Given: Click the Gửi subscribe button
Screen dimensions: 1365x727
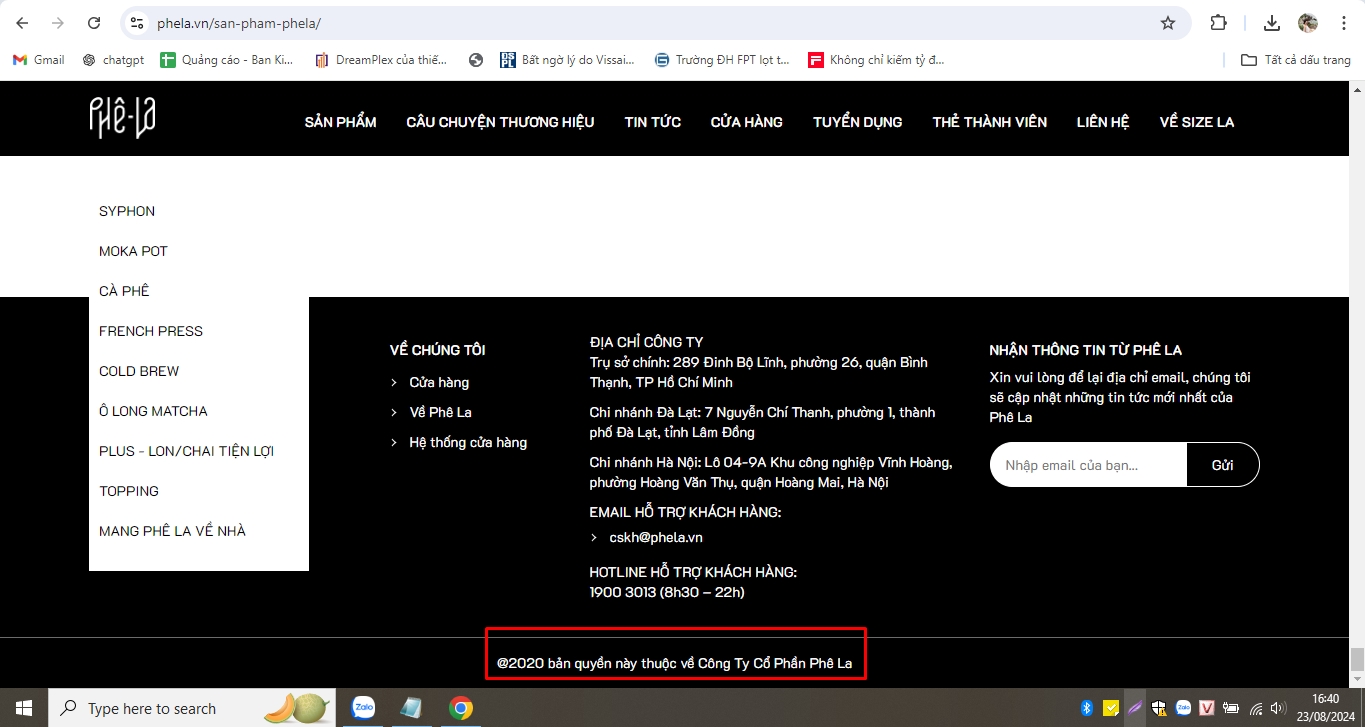Looking at the screenshot, I should tap(1223, 464).
